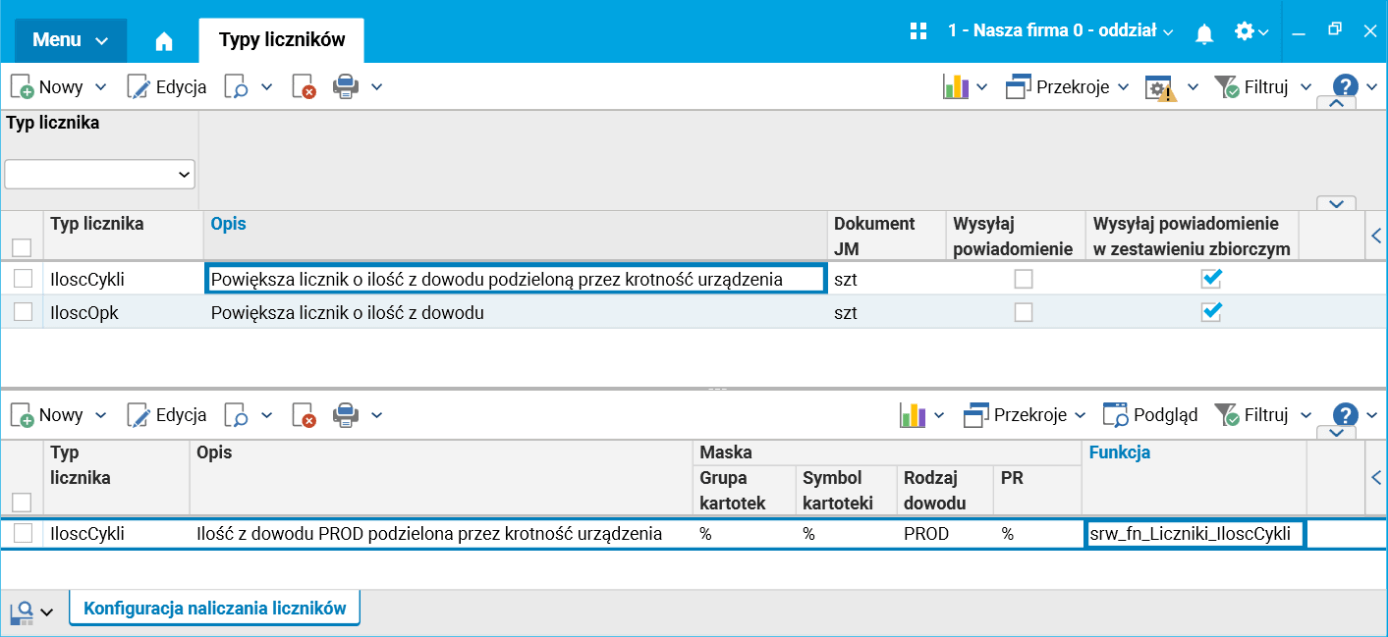The image size is (1388, 637).
Task: Click Podgląd in the lower toolbar
Action: point(1151,415)
